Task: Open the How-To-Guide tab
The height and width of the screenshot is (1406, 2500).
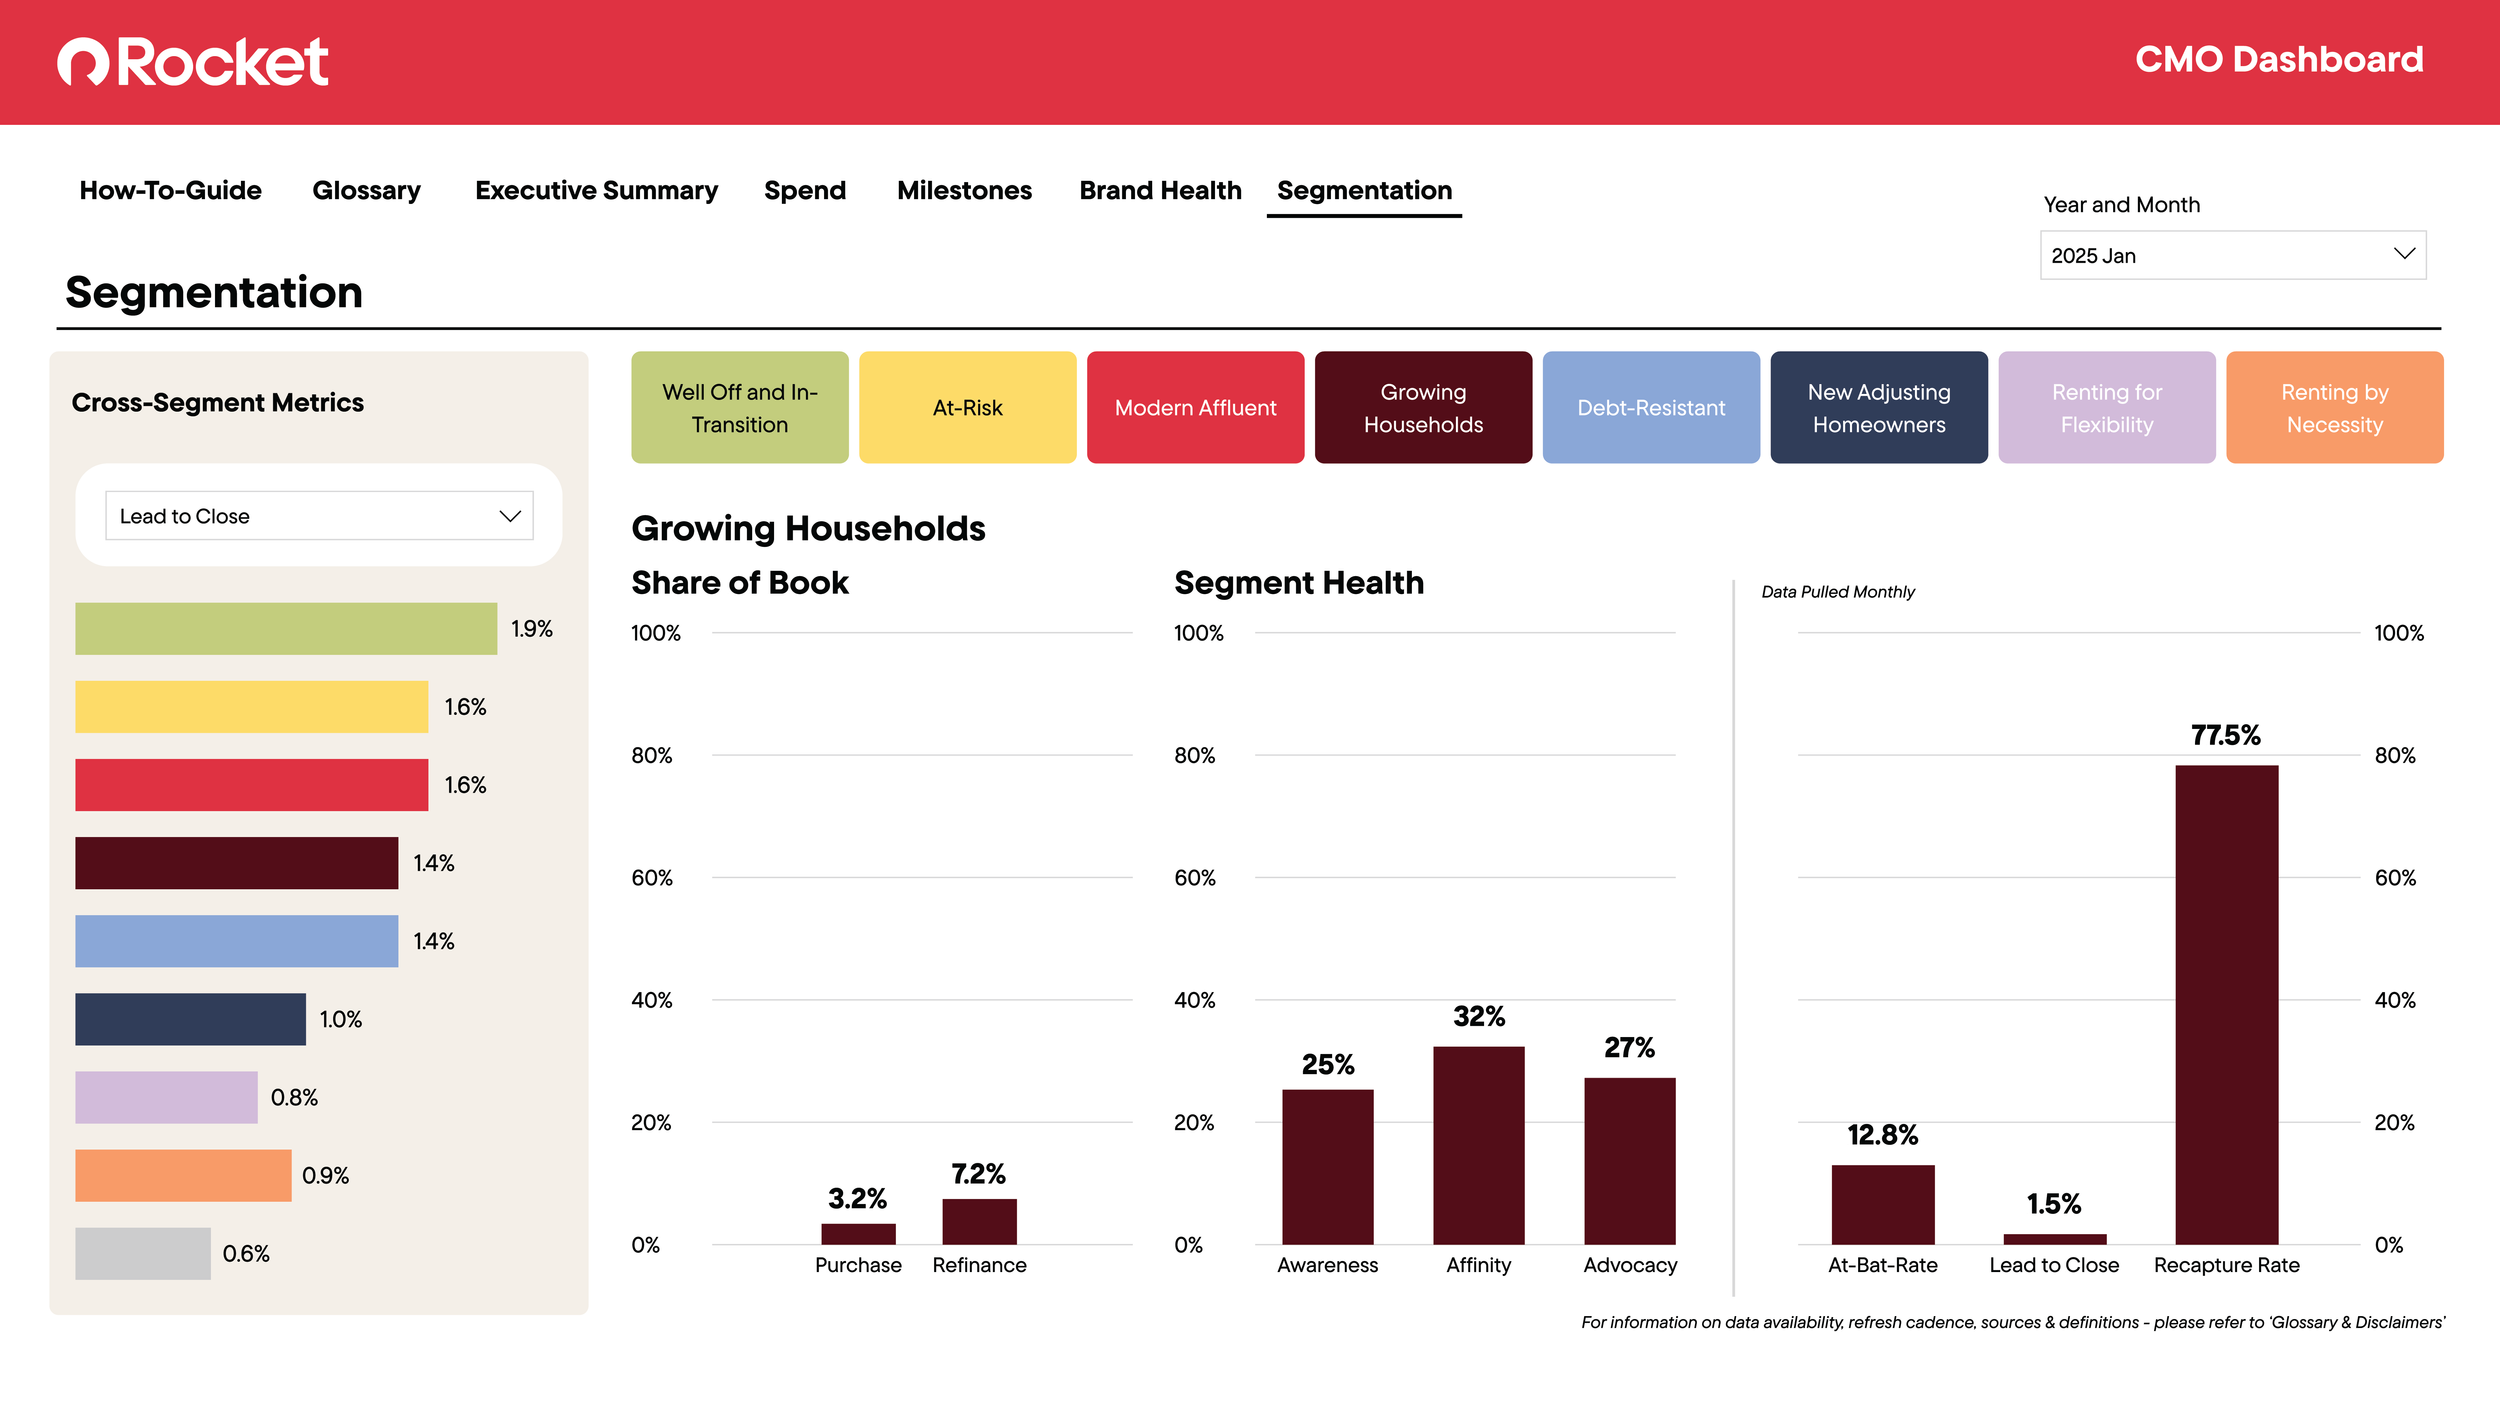Action: pyautogui.click(x=170, y=190)
